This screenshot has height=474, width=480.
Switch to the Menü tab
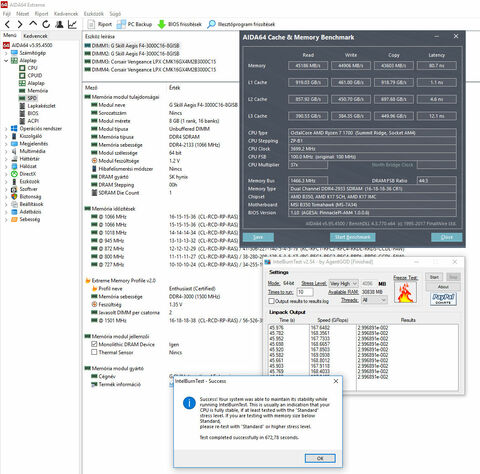point(10,35)
